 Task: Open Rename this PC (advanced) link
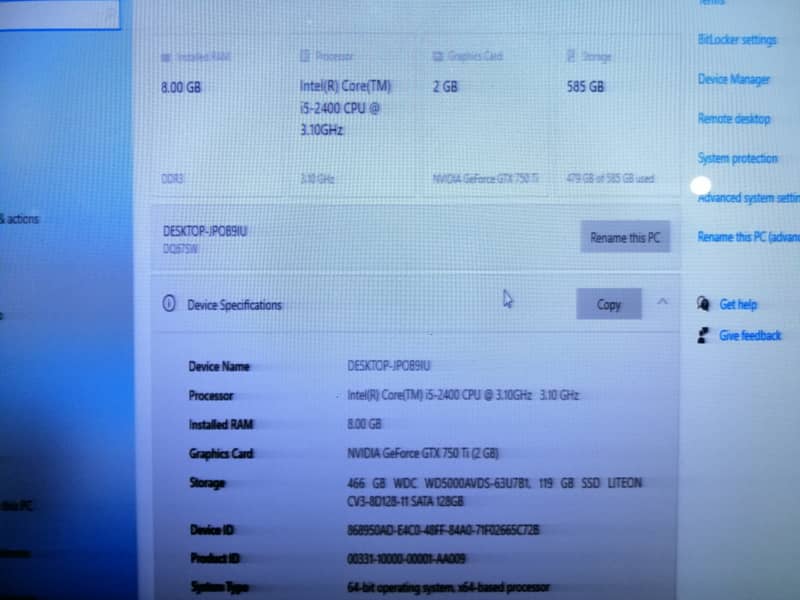pyautogui.click(x=748, y=237)
